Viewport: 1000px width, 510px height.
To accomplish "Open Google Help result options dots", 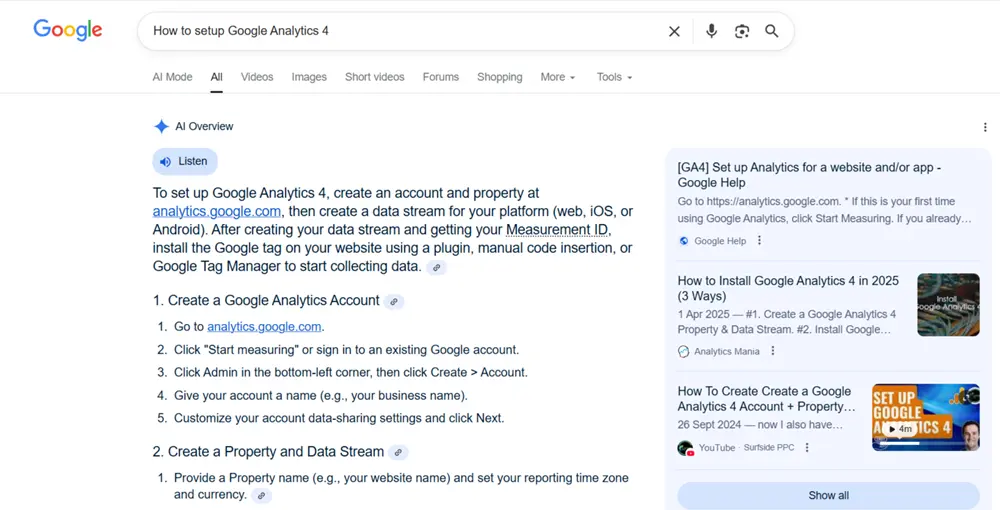I will [x=759, y=240].
